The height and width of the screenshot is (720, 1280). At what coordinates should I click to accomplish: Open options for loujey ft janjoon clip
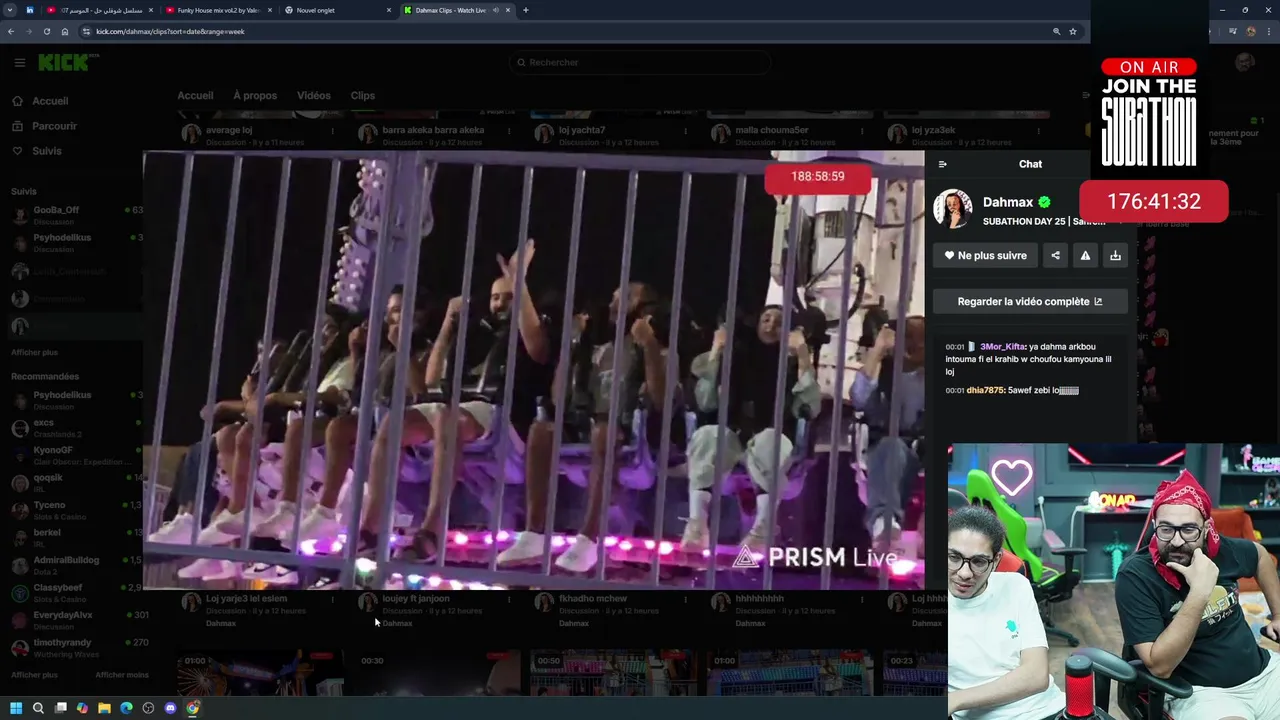click(x=508, y=599)
